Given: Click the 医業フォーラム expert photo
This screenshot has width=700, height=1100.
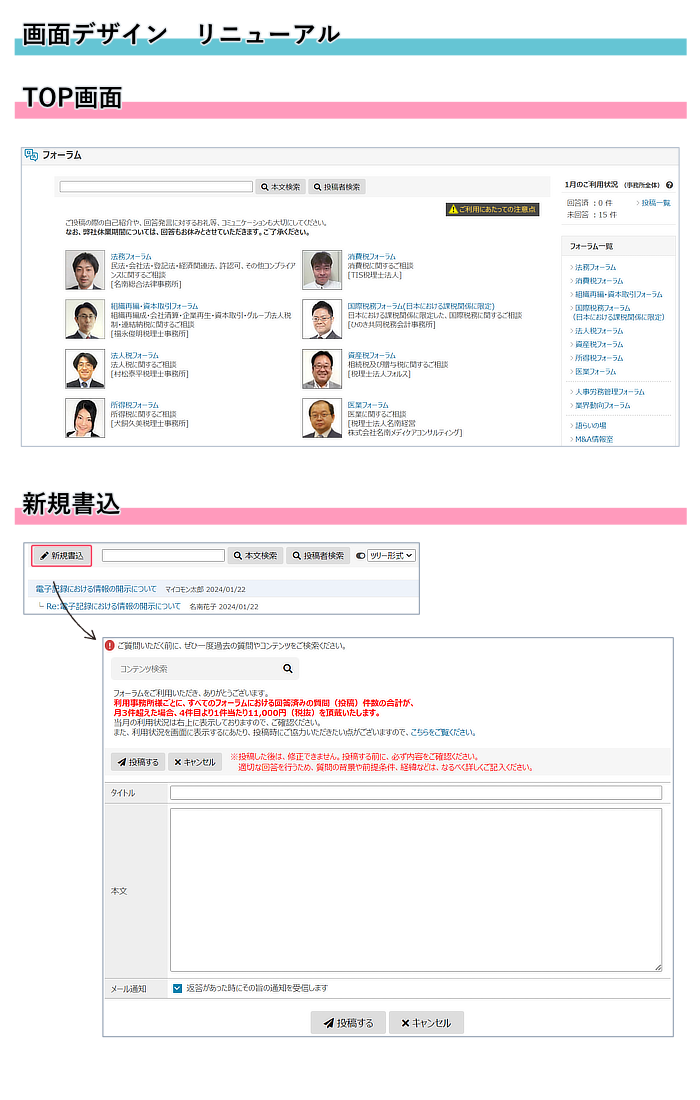Looking at the screenshot, I should [322, 418].
